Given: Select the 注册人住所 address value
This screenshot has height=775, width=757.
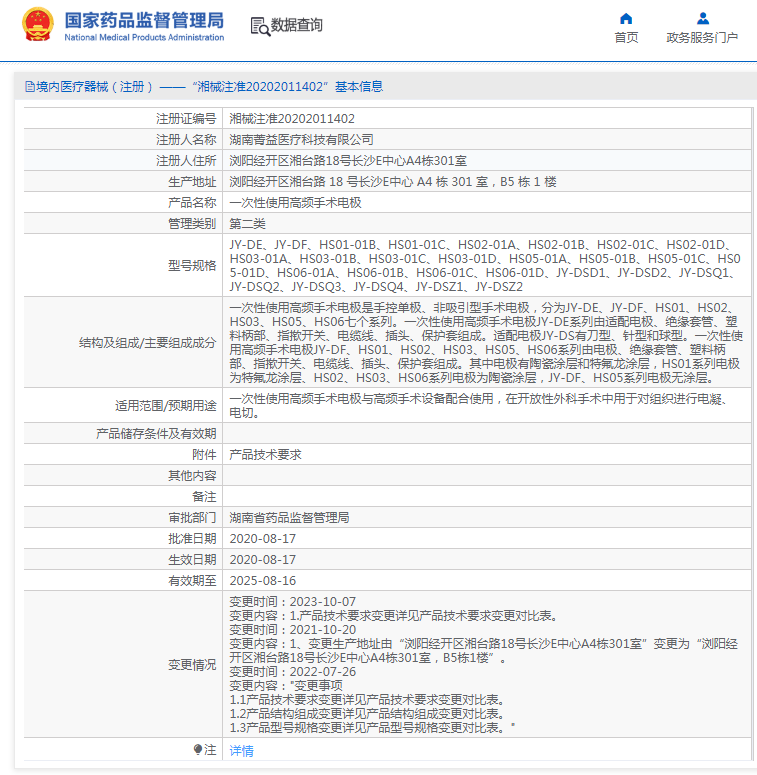Looking at the screenshot, I should [x=348, y=161].
